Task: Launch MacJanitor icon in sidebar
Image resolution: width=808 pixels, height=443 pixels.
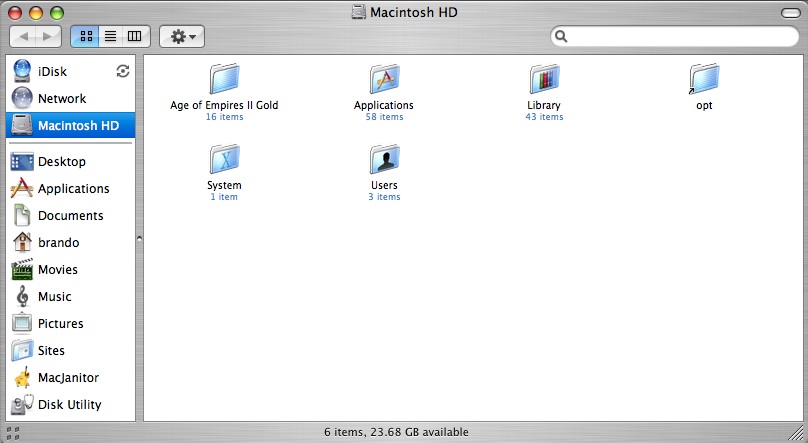Action: tap(22, 378)
